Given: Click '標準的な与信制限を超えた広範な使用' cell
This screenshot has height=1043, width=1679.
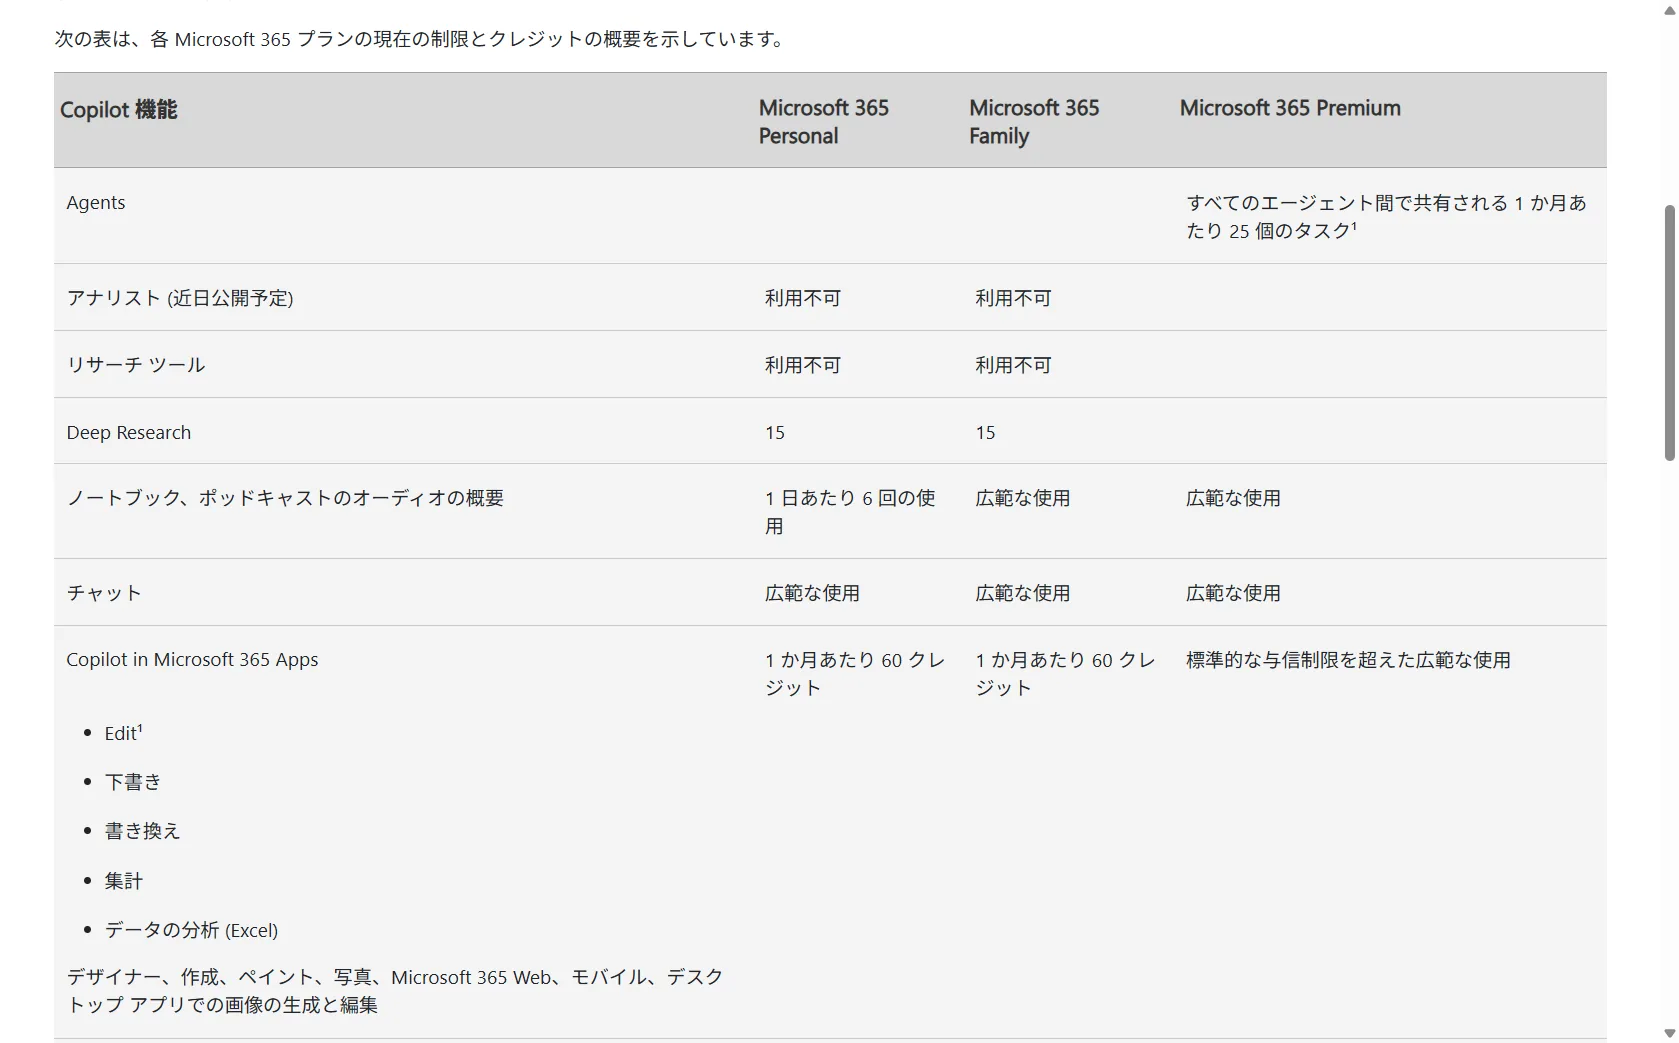Looking at the screenshot, I should tap(1348, 660).
